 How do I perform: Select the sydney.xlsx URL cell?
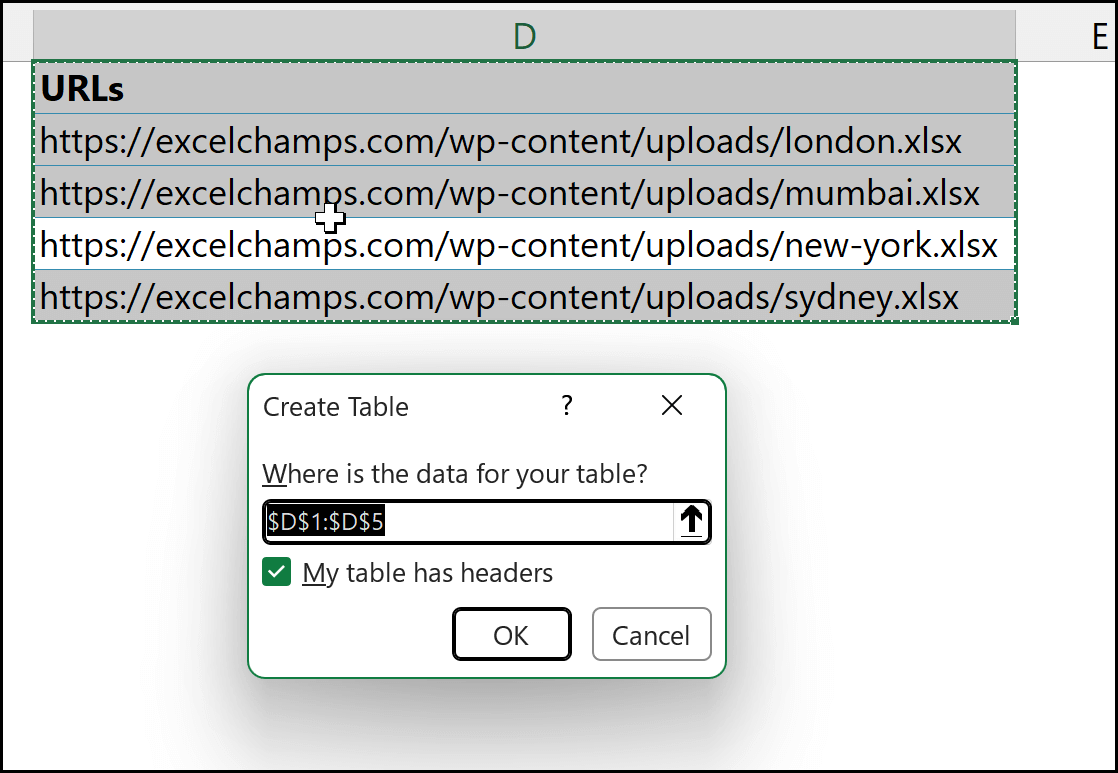pyautogui.click(x=524, y=297)
